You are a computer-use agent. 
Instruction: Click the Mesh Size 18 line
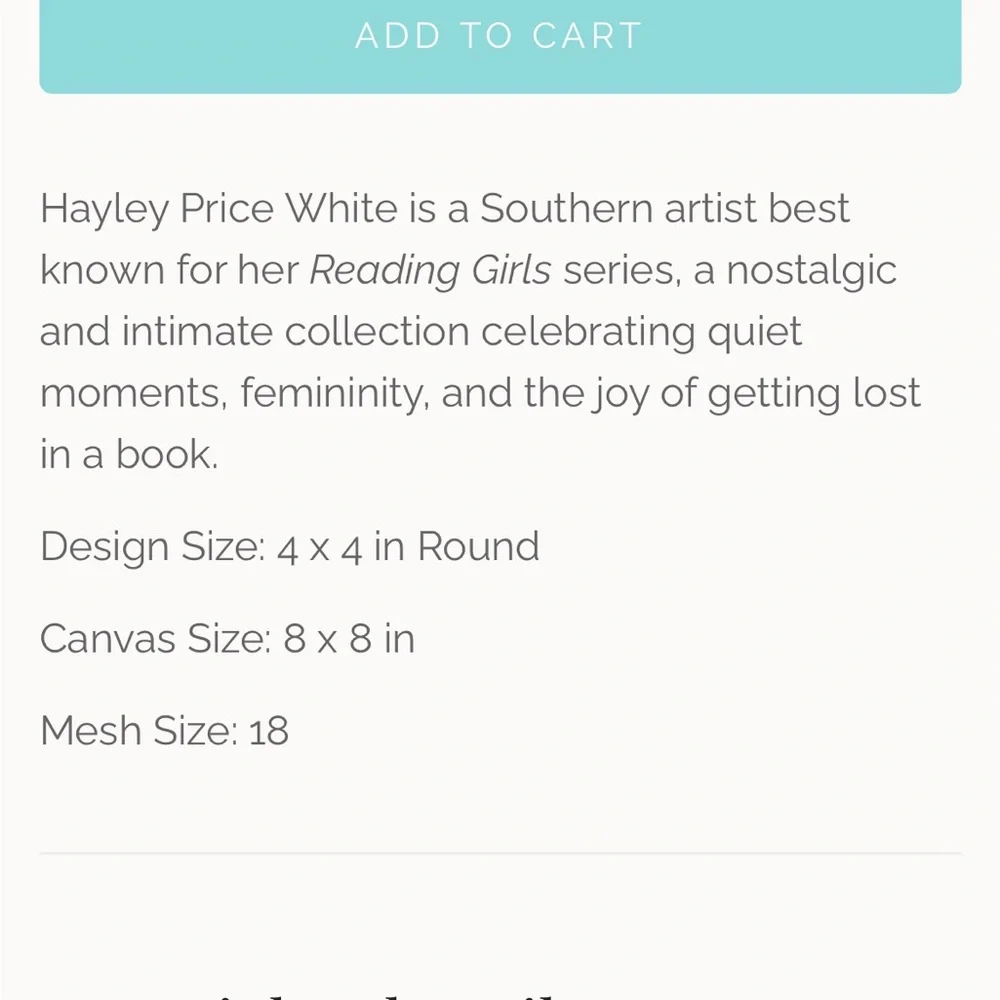pos(165,731)
